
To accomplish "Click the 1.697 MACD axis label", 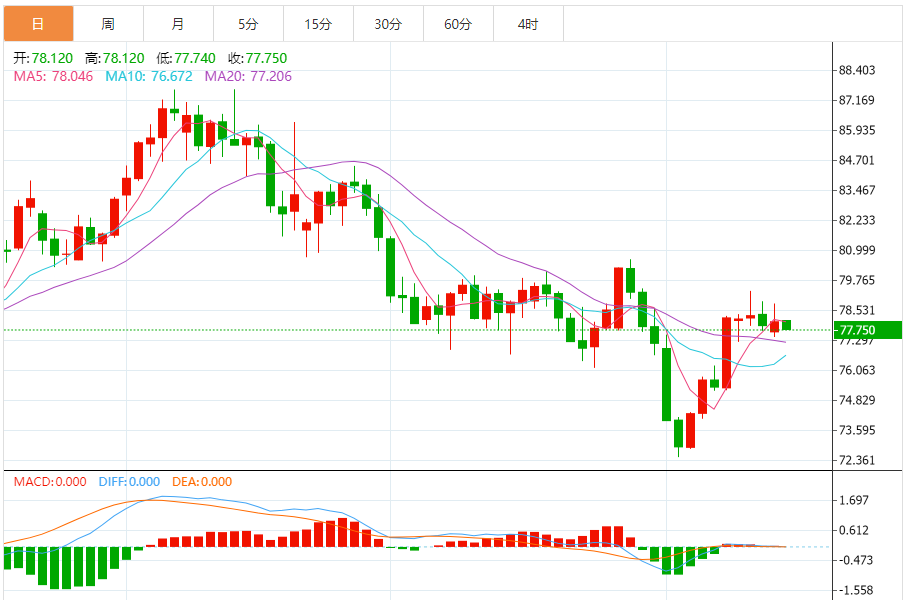I will (x=854, y=500).
